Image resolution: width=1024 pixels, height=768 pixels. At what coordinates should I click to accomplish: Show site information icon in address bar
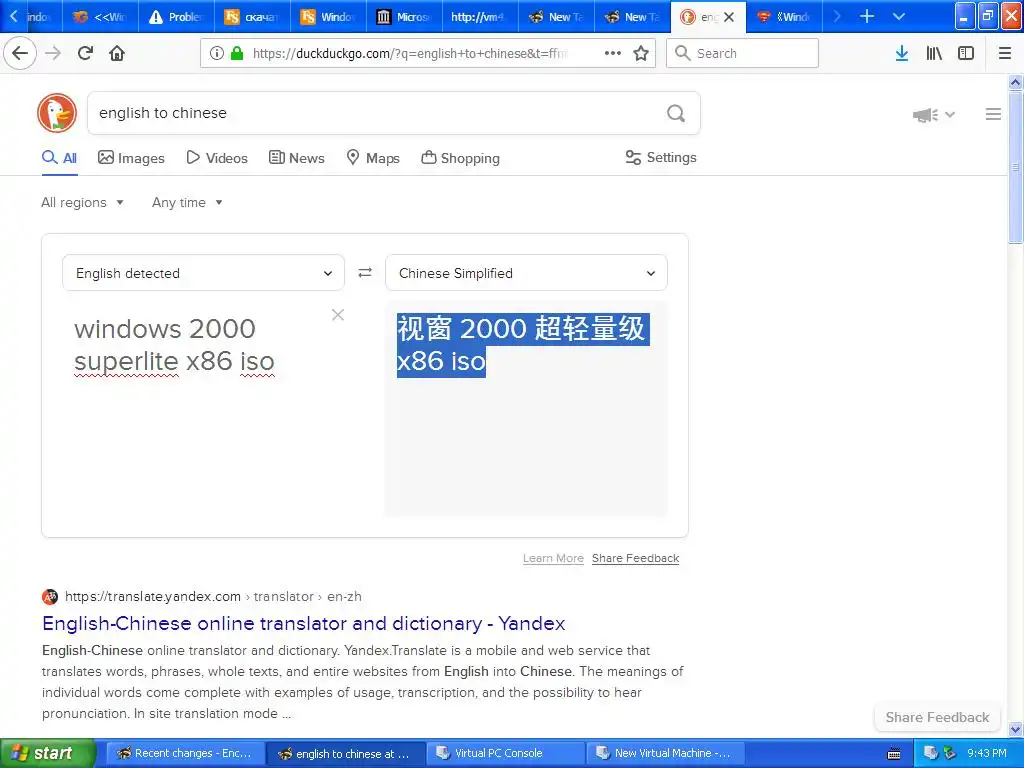coord(217,53)
